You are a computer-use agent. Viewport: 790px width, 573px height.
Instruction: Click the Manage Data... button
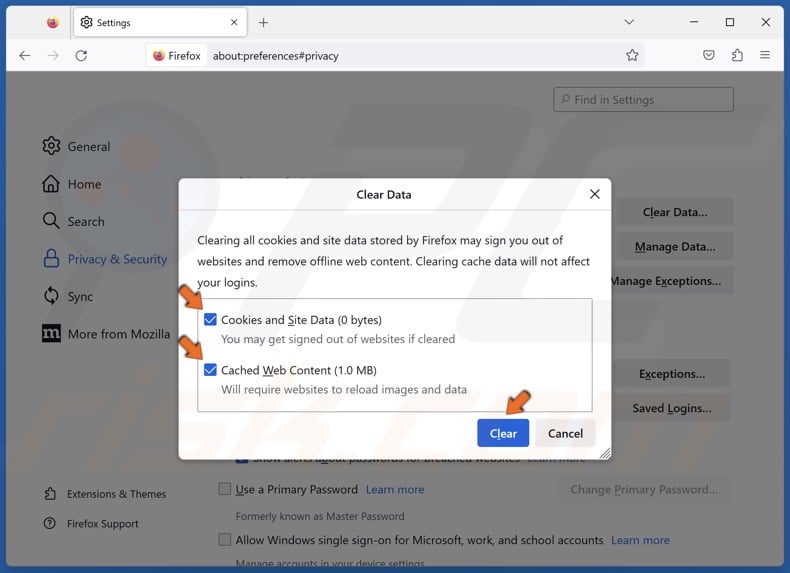click(675, 246)
